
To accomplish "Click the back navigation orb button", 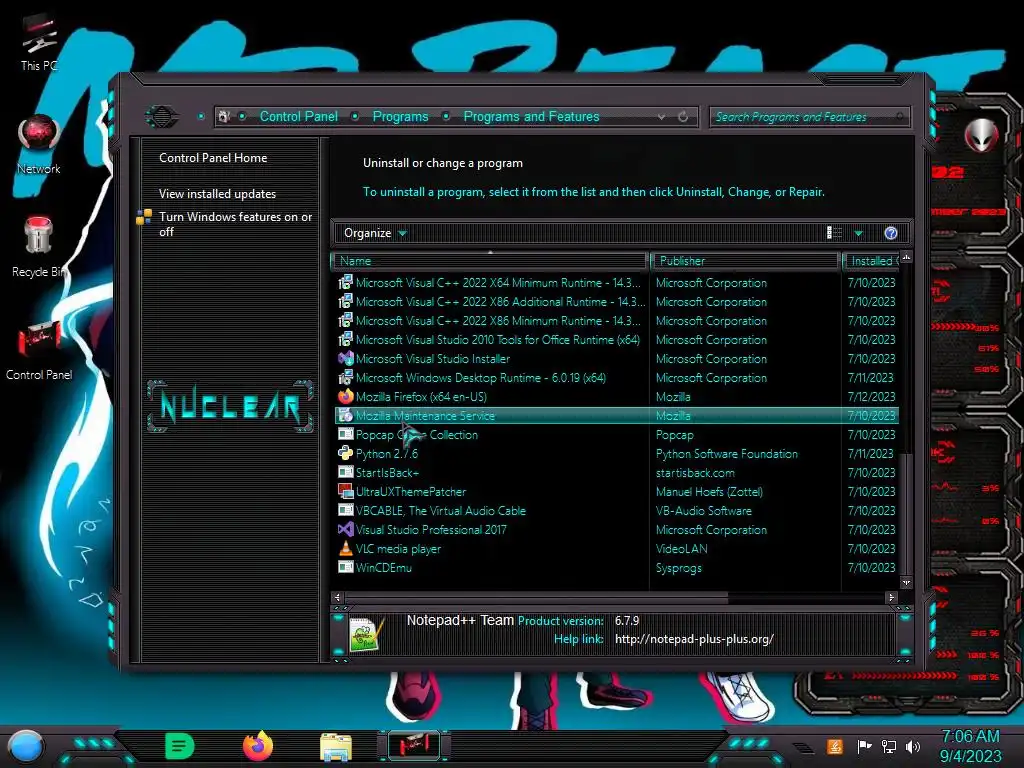I will click(x=162, y=117).
